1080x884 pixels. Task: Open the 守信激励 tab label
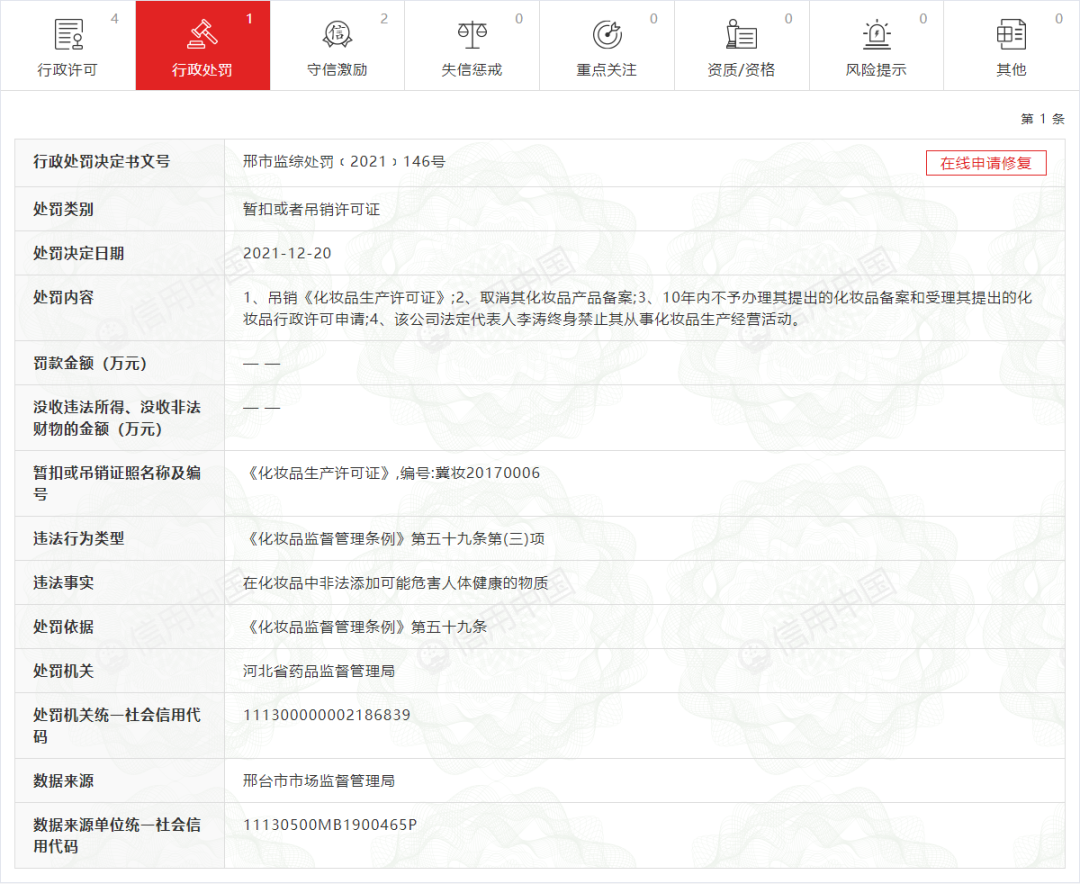(x=337, y=70)
